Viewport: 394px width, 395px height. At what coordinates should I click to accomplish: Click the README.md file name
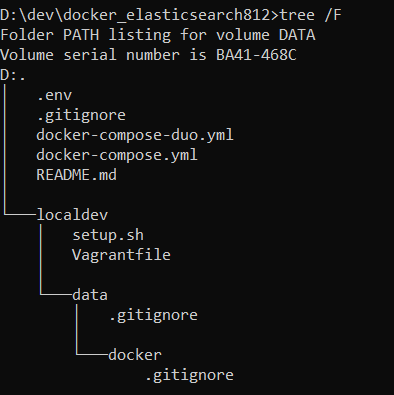(77, 175)
